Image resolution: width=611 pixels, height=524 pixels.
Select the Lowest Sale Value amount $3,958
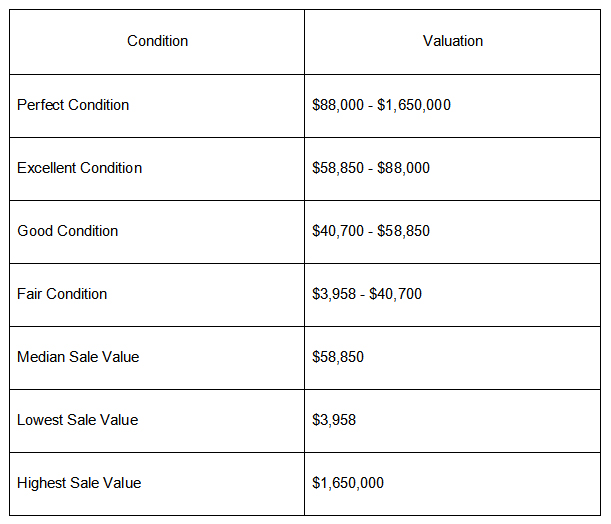pos(334,420)
